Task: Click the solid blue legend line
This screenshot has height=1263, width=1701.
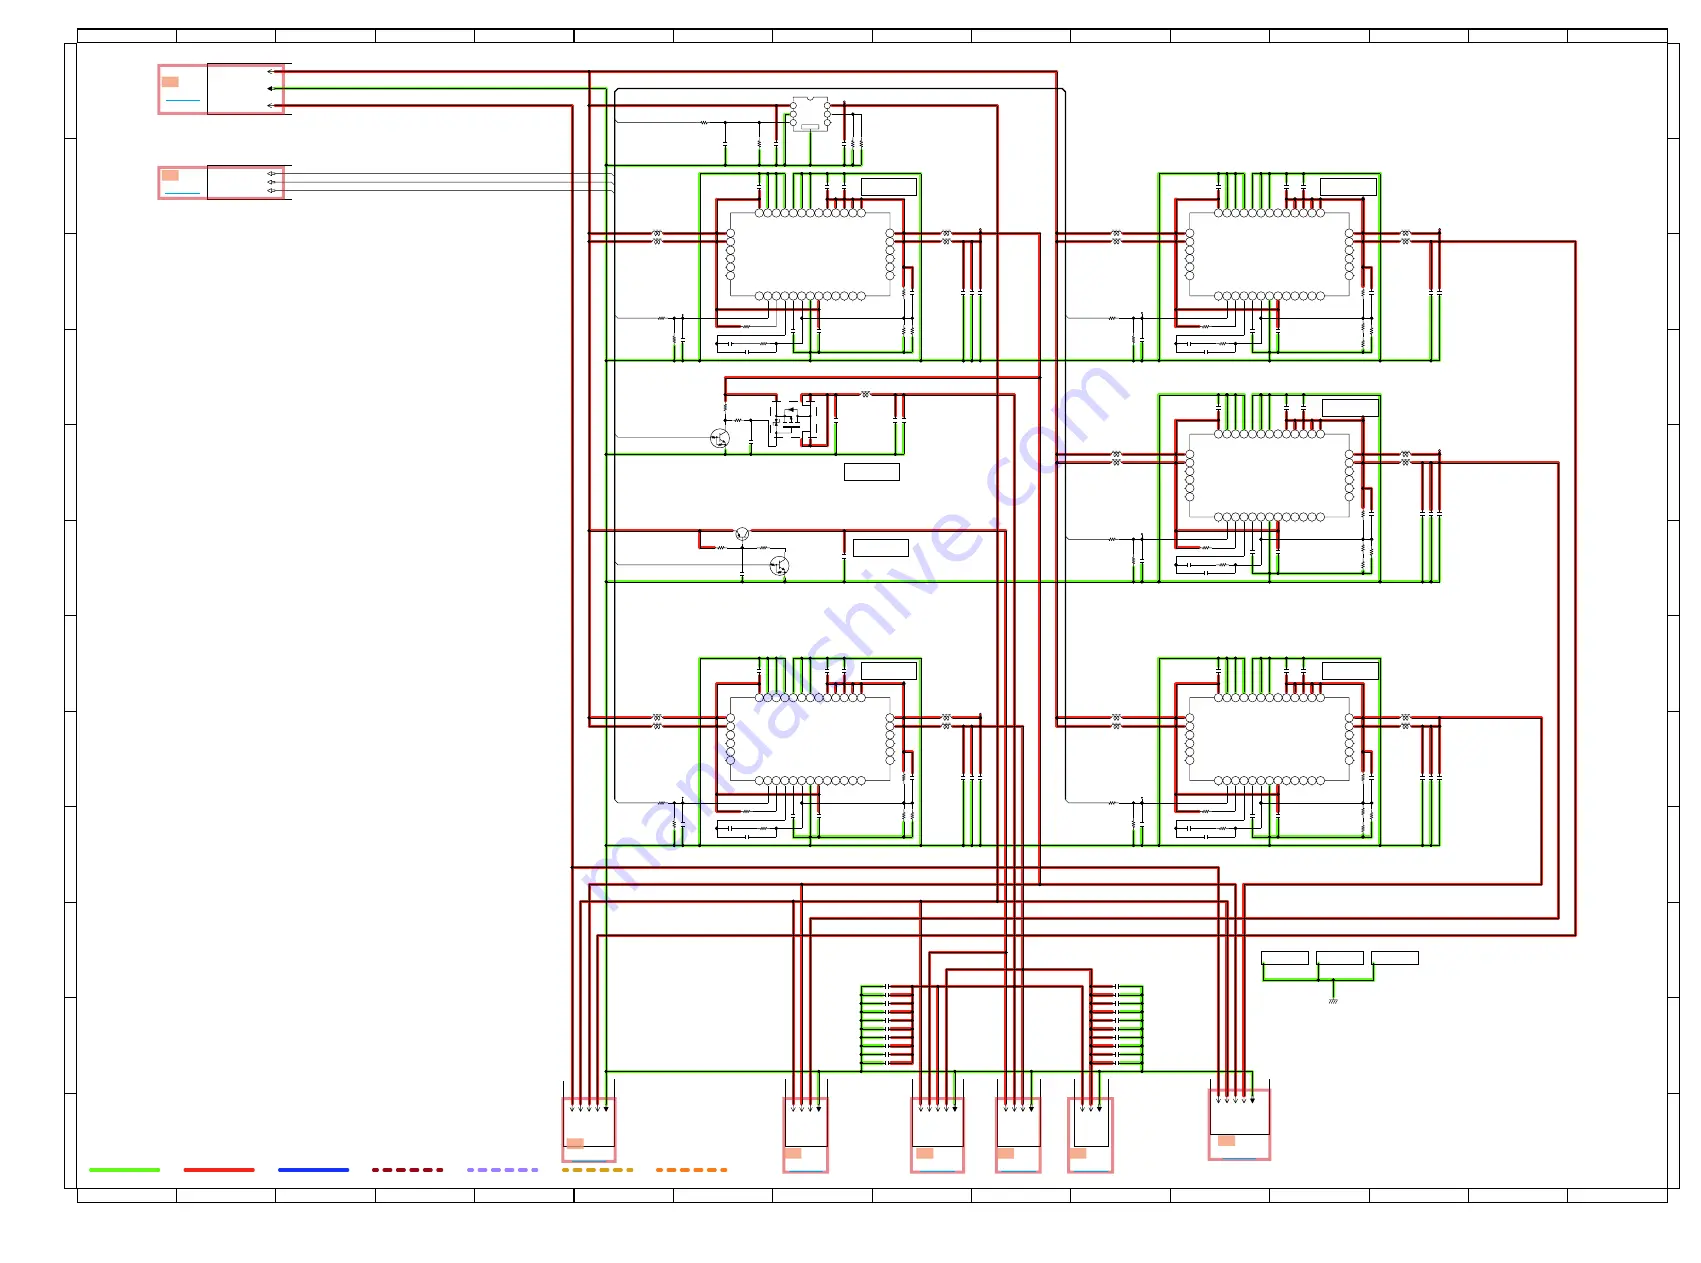Action: (313, 1169)
